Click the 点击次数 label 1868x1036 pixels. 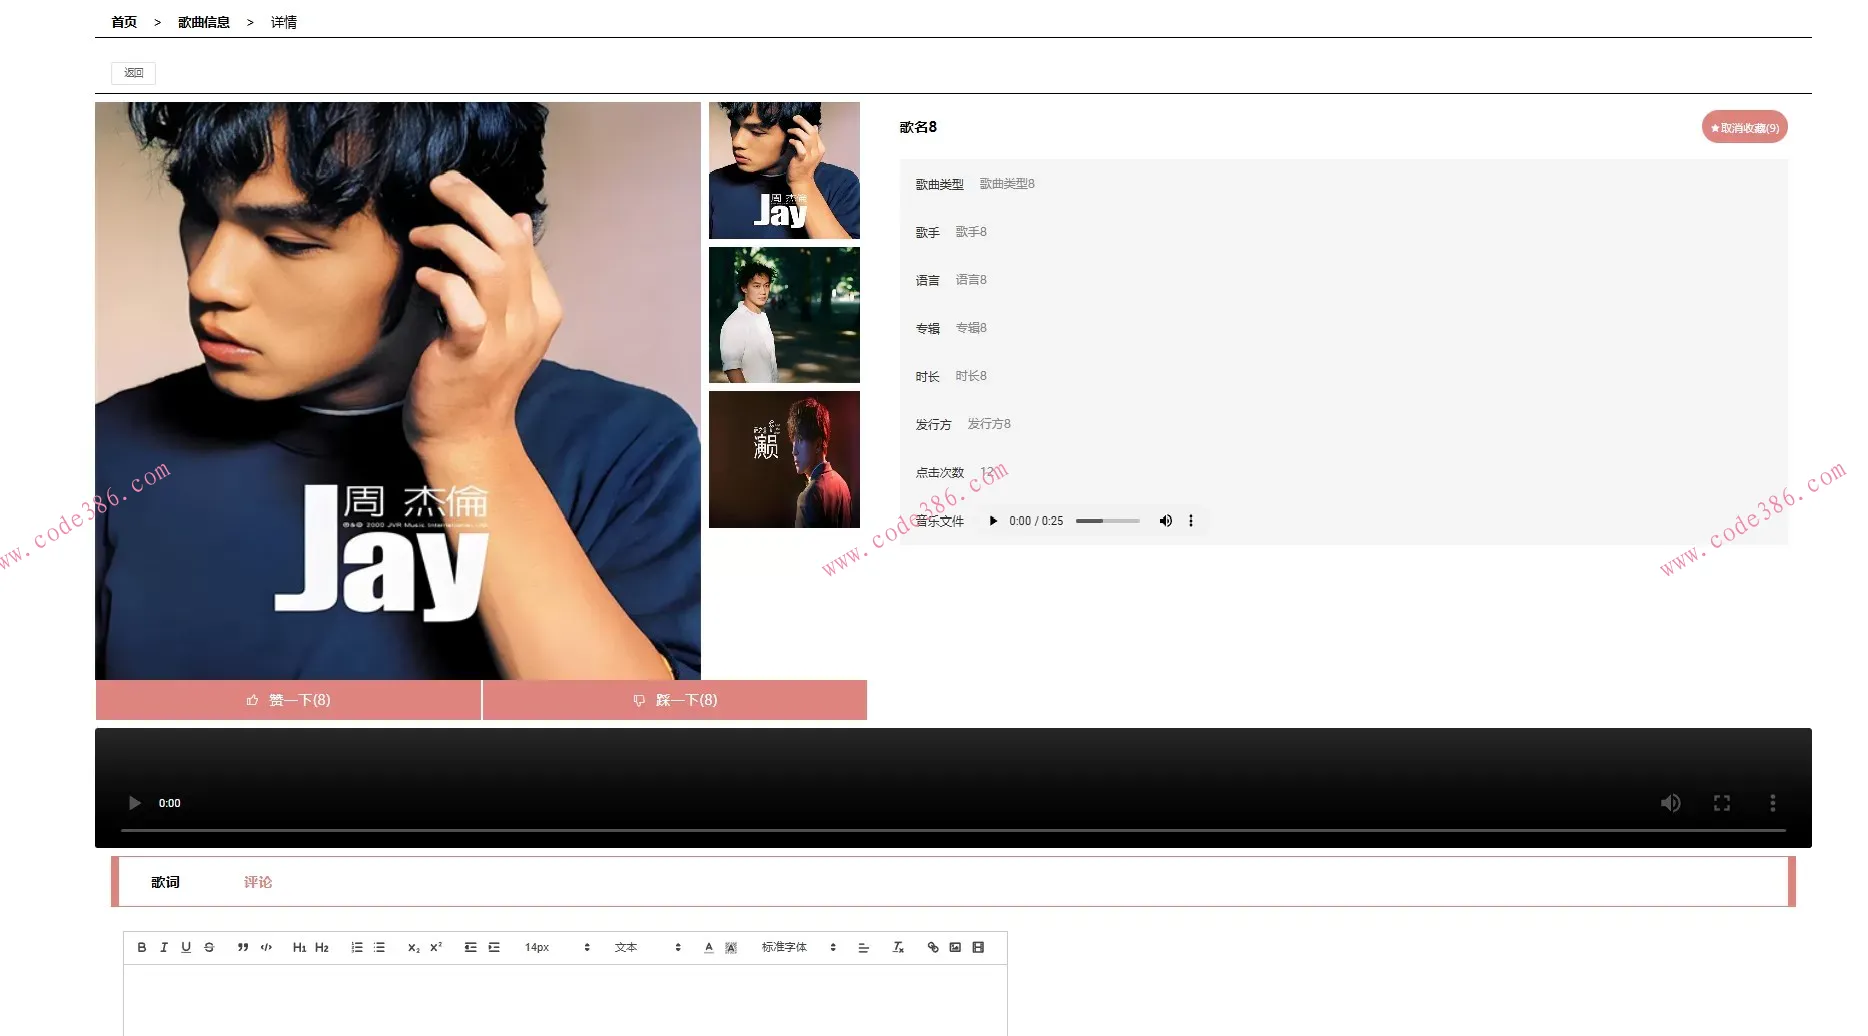pos(940,473)
